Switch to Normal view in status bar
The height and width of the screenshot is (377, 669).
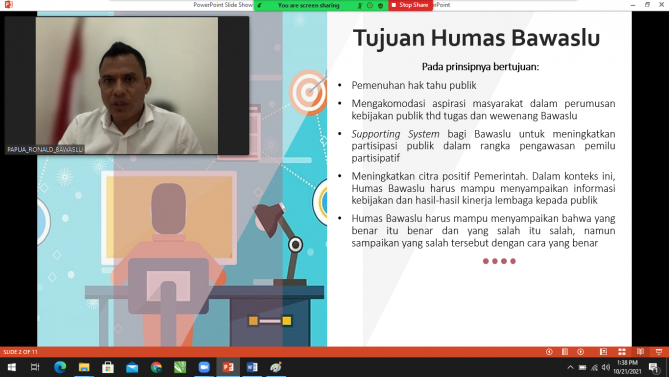603,352
